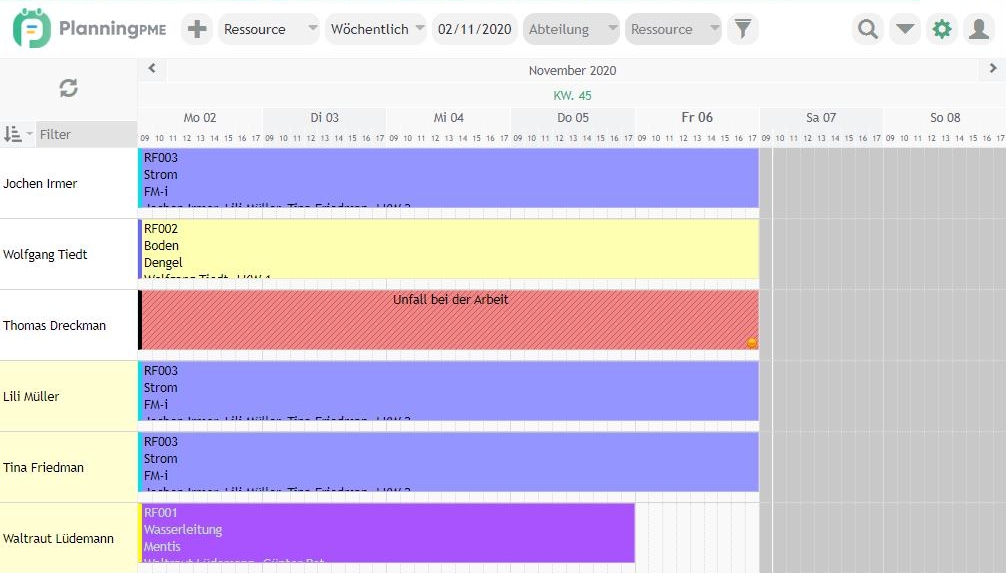
Task: Click the plus icon to add event
Action: click(197, 29)
